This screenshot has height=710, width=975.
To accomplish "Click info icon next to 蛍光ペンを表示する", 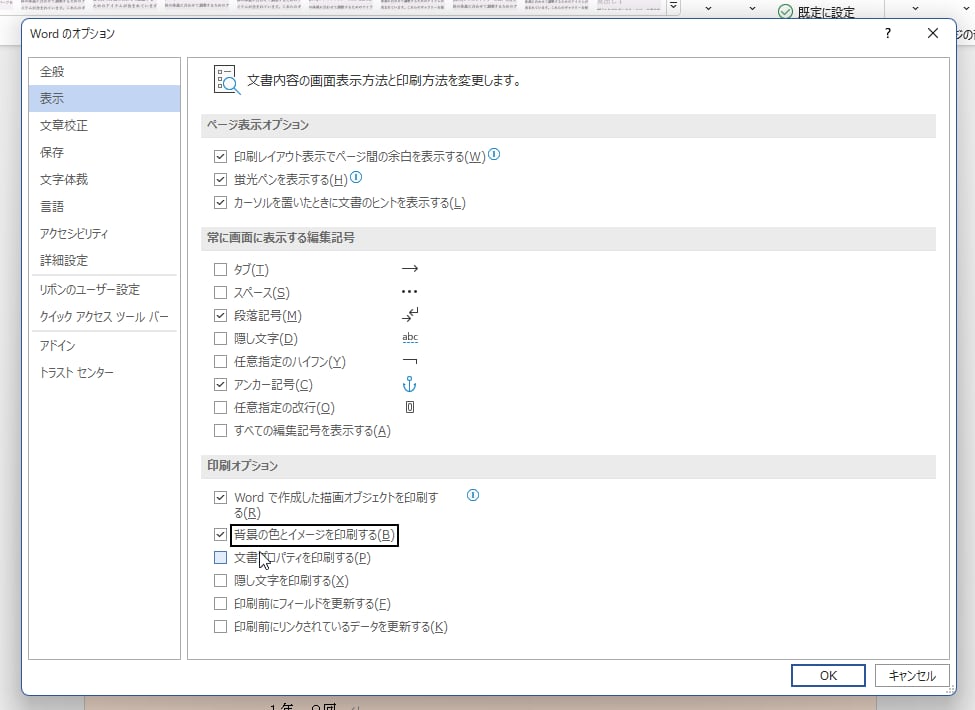I will 356,178.
